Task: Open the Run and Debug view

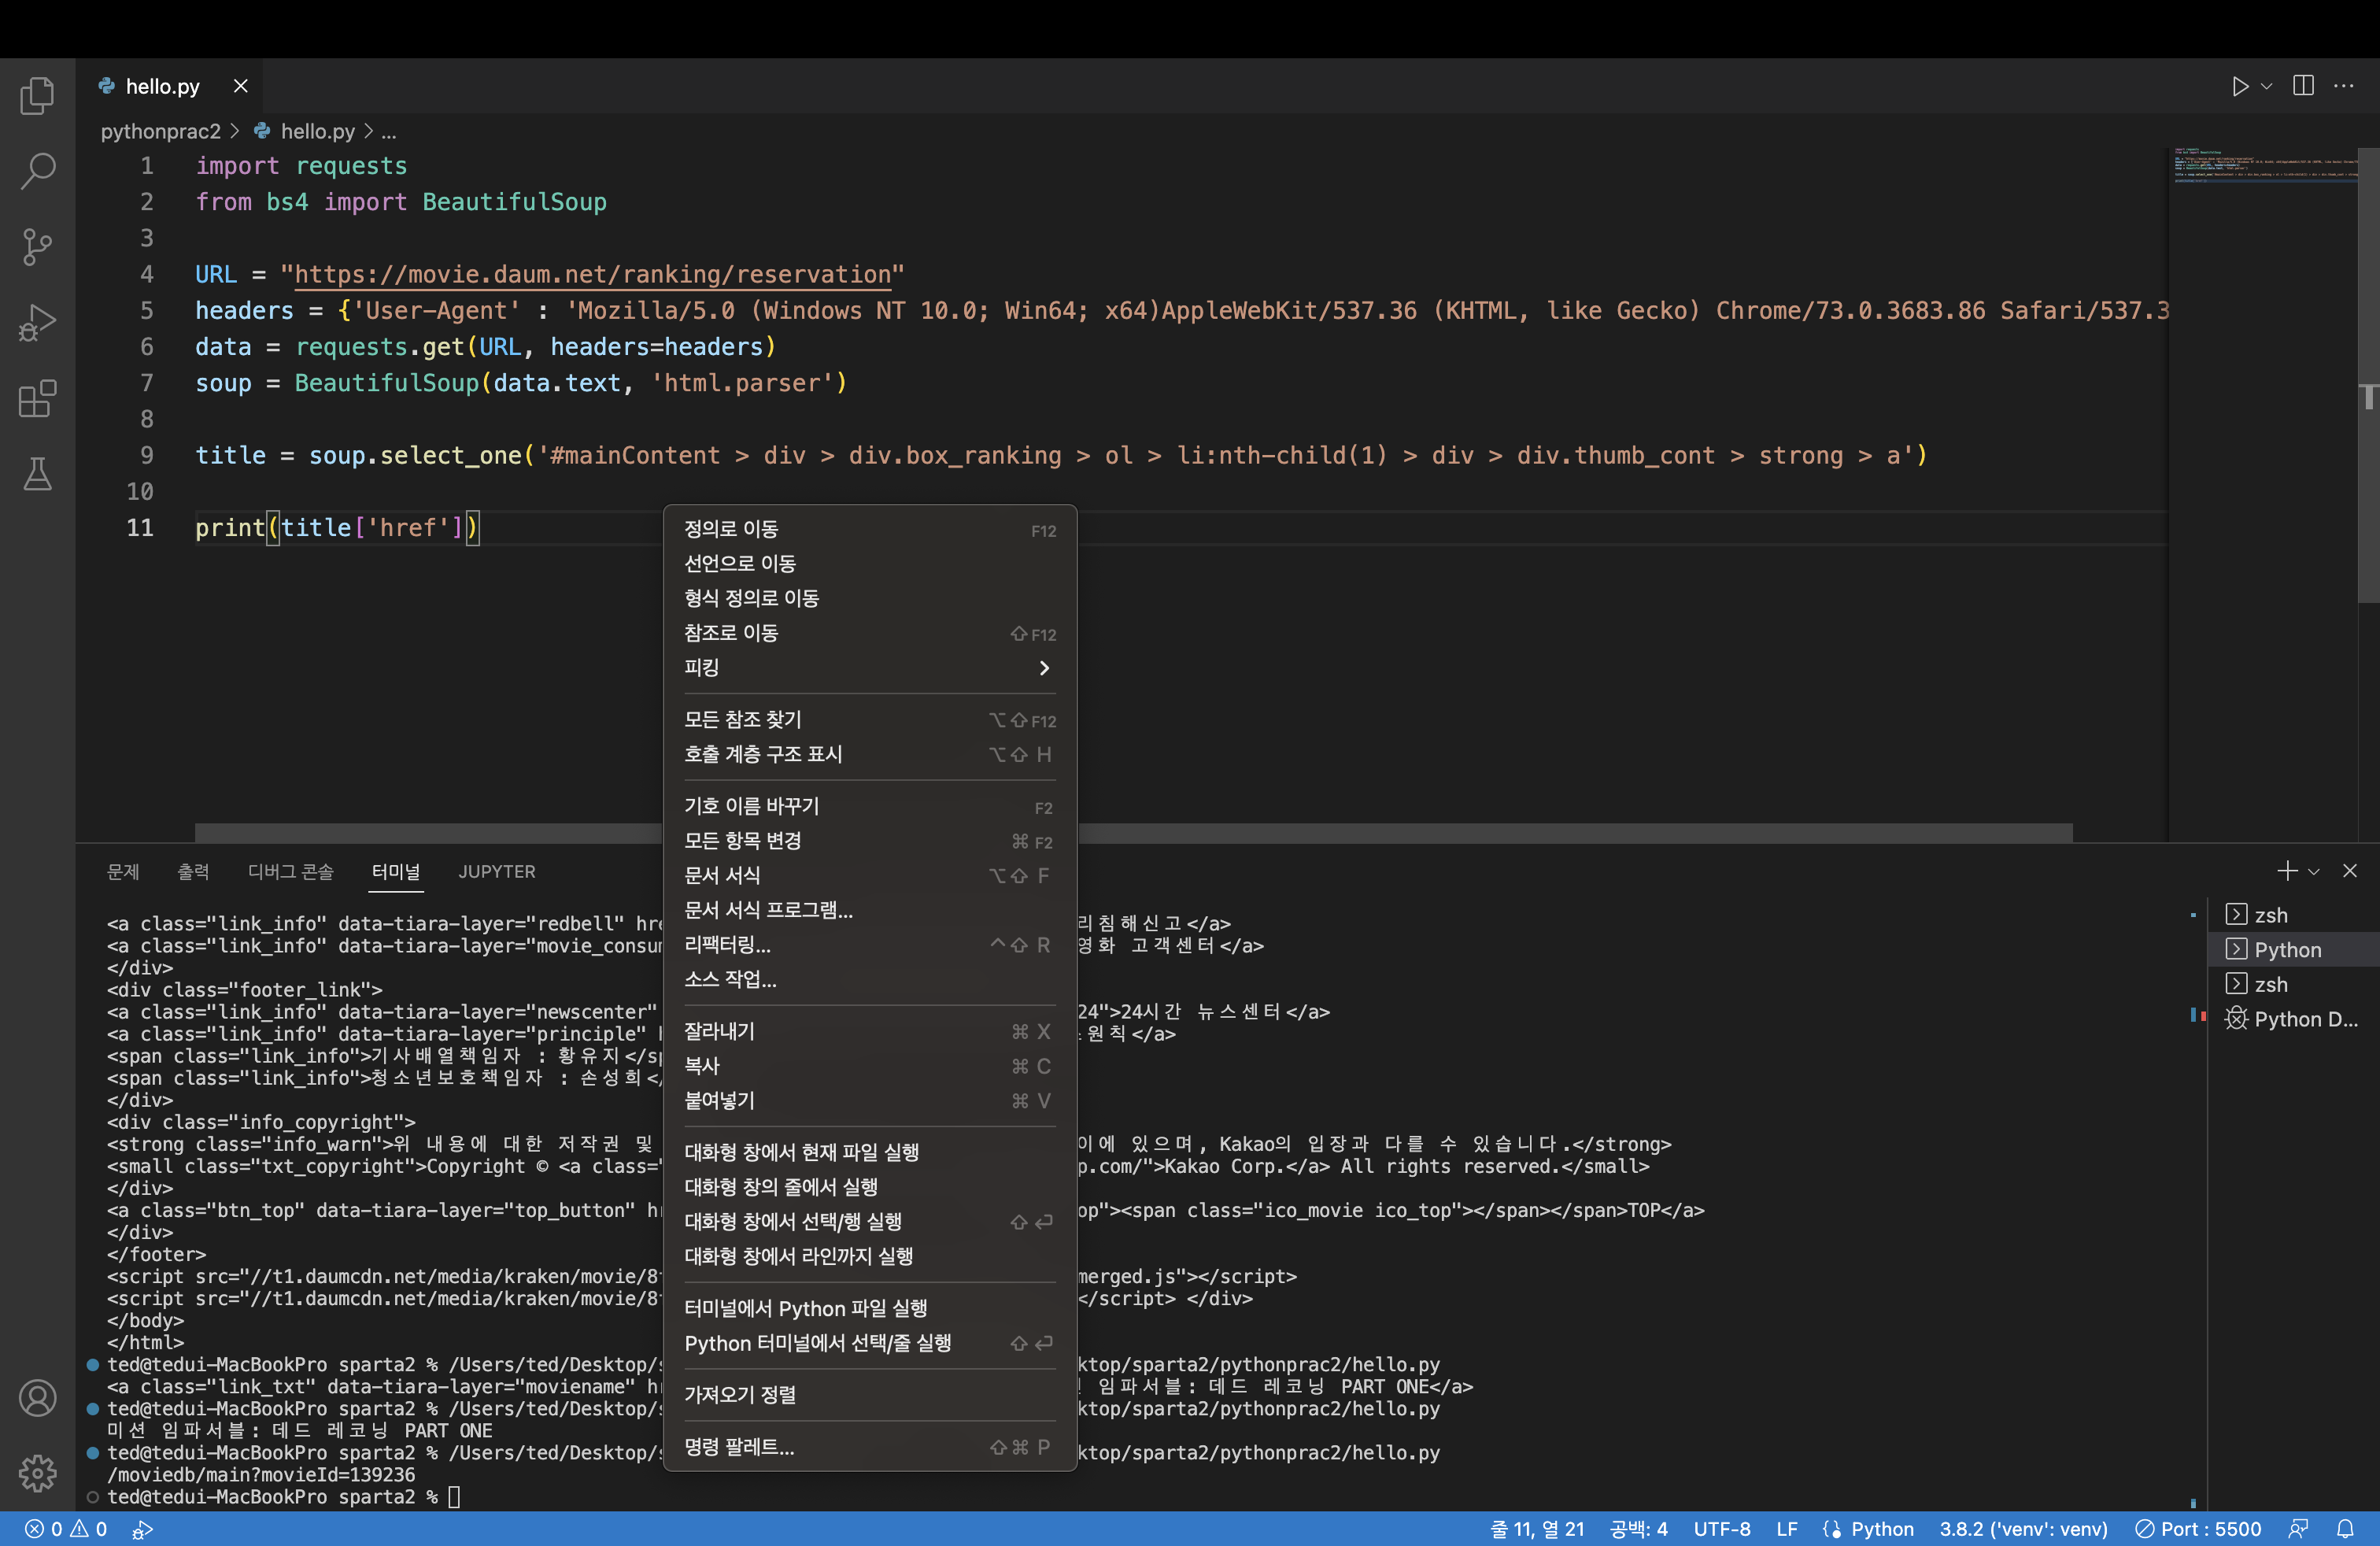Action: (x=37, y=323)
